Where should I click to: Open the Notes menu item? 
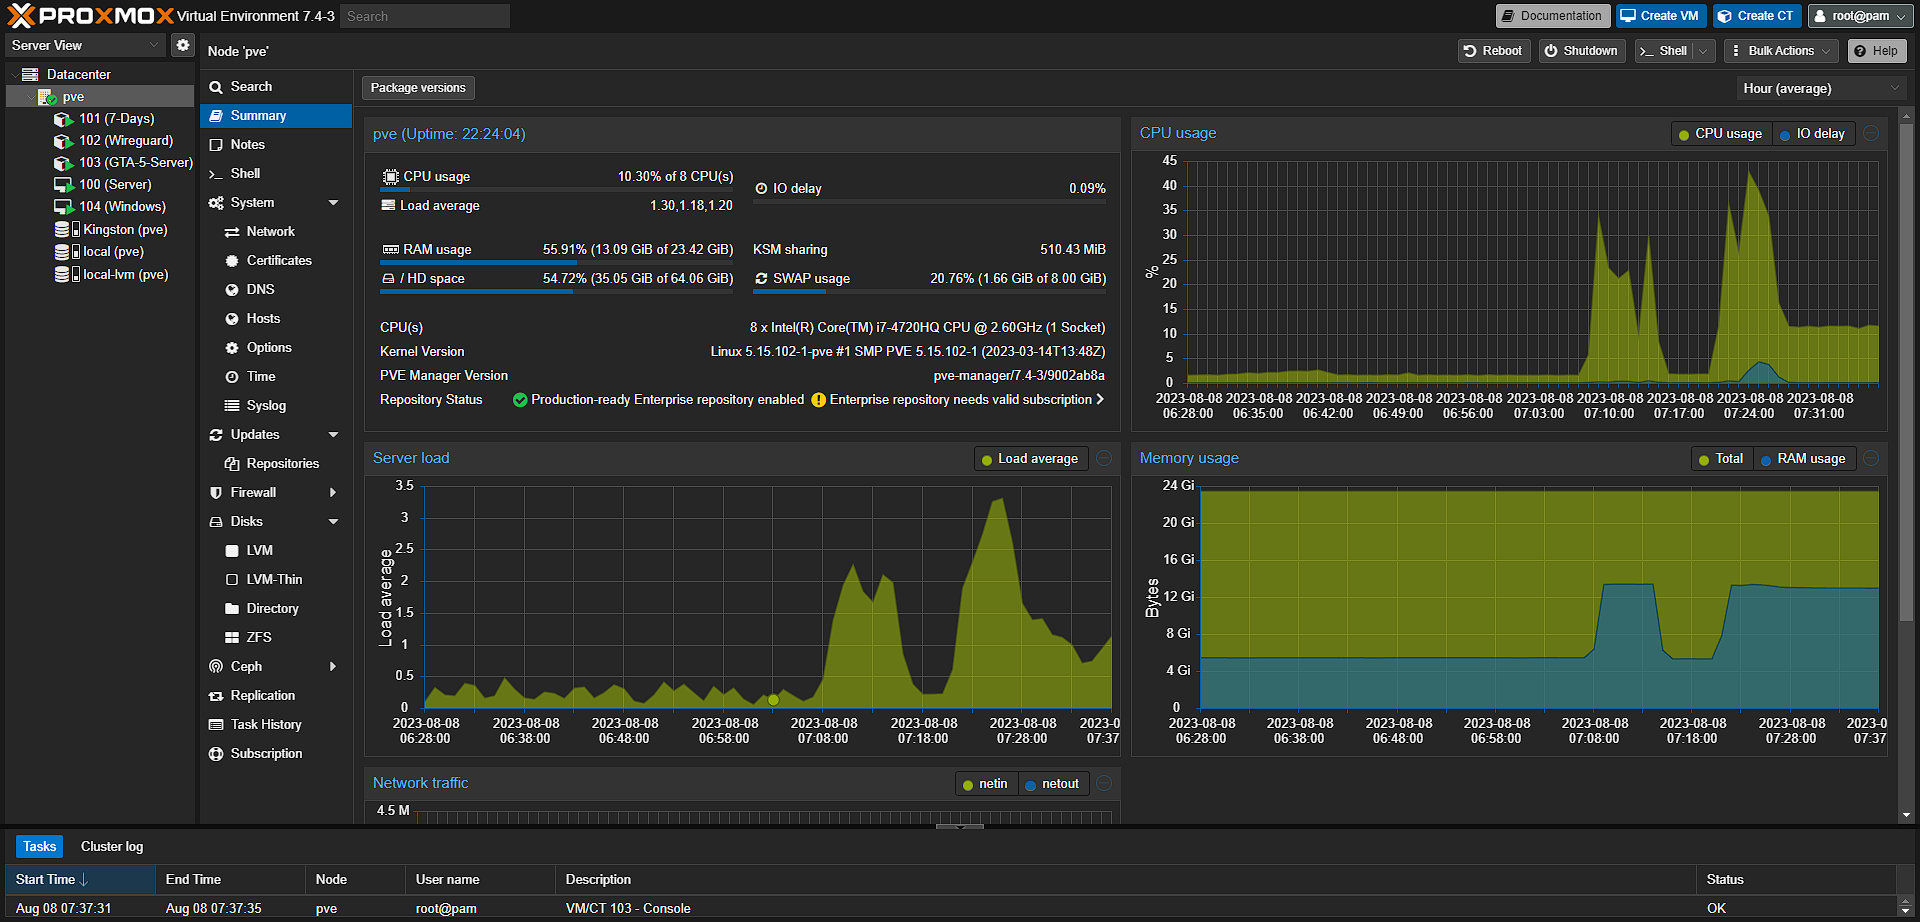pos(276,145)
